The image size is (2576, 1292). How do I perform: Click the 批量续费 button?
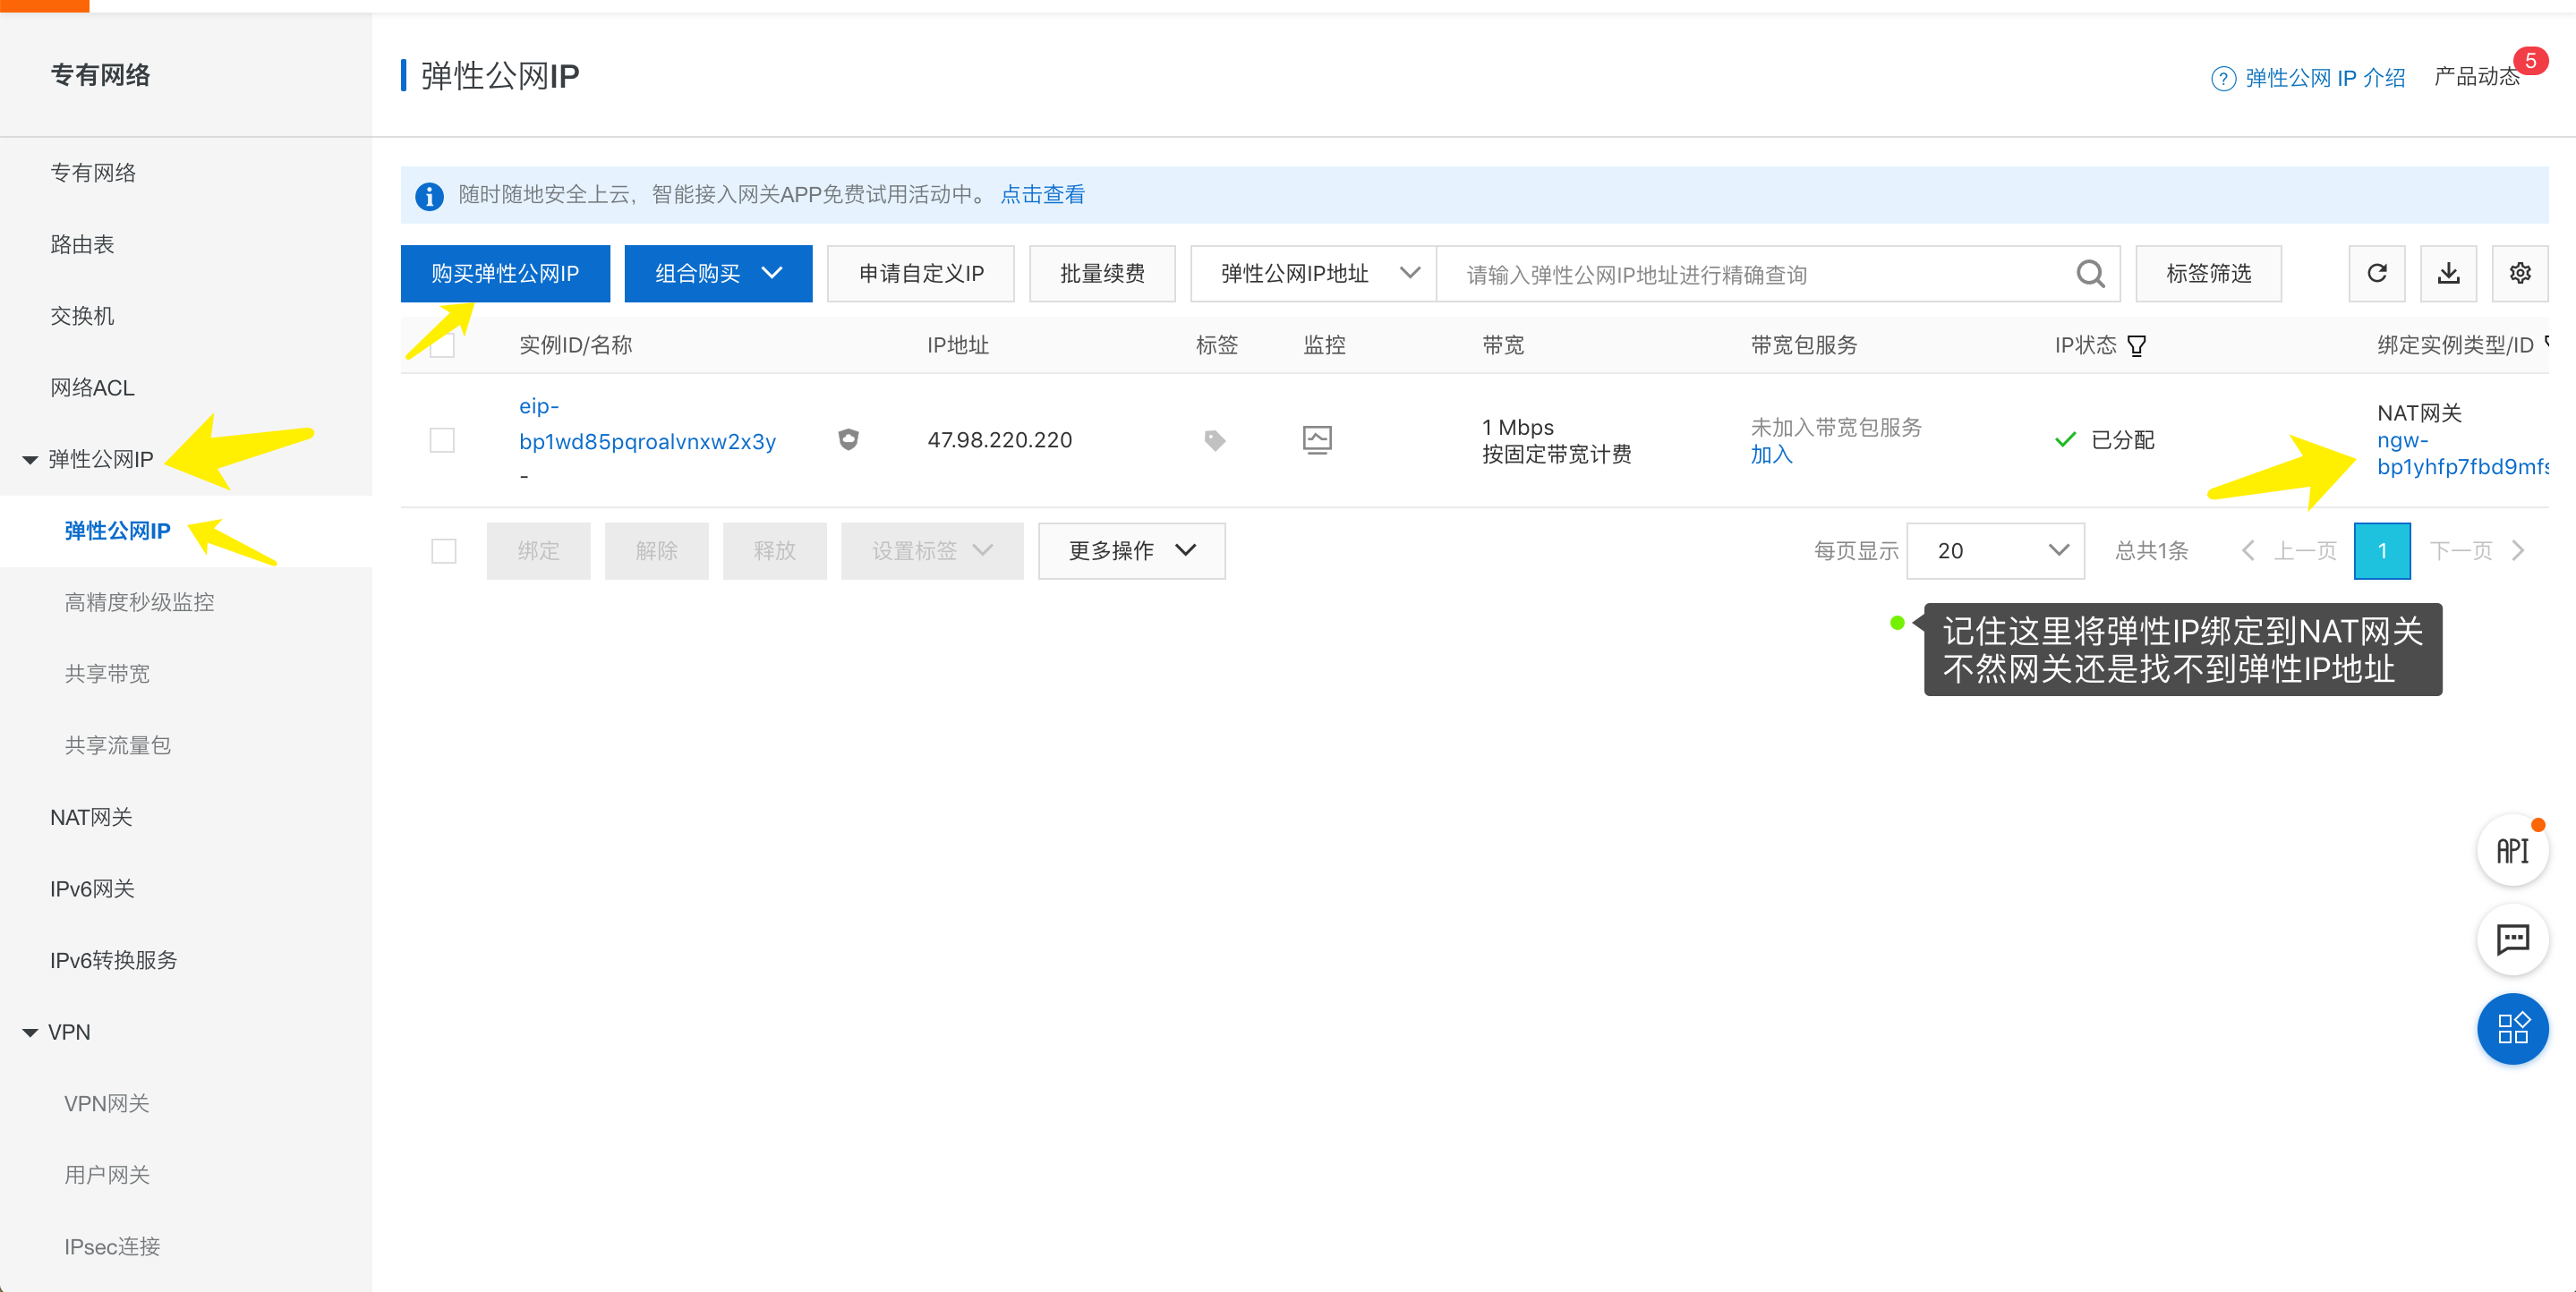[1102, 273]
